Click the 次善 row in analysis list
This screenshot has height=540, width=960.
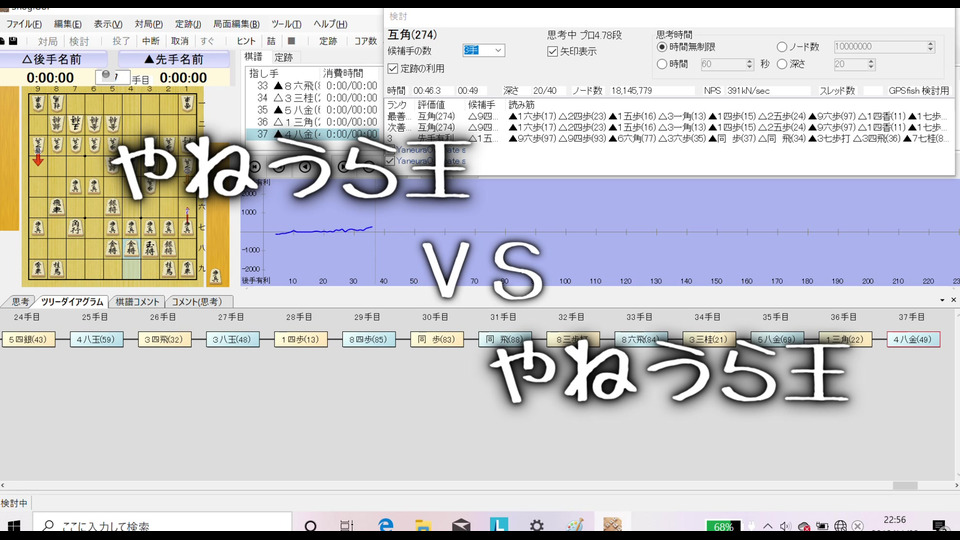click(669, 127)
